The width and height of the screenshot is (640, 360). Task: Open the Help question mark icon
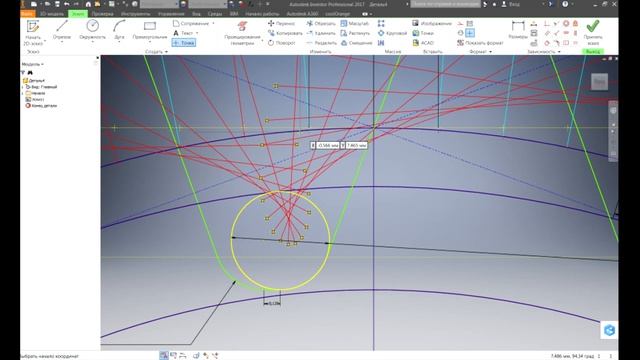coord(565,4)
